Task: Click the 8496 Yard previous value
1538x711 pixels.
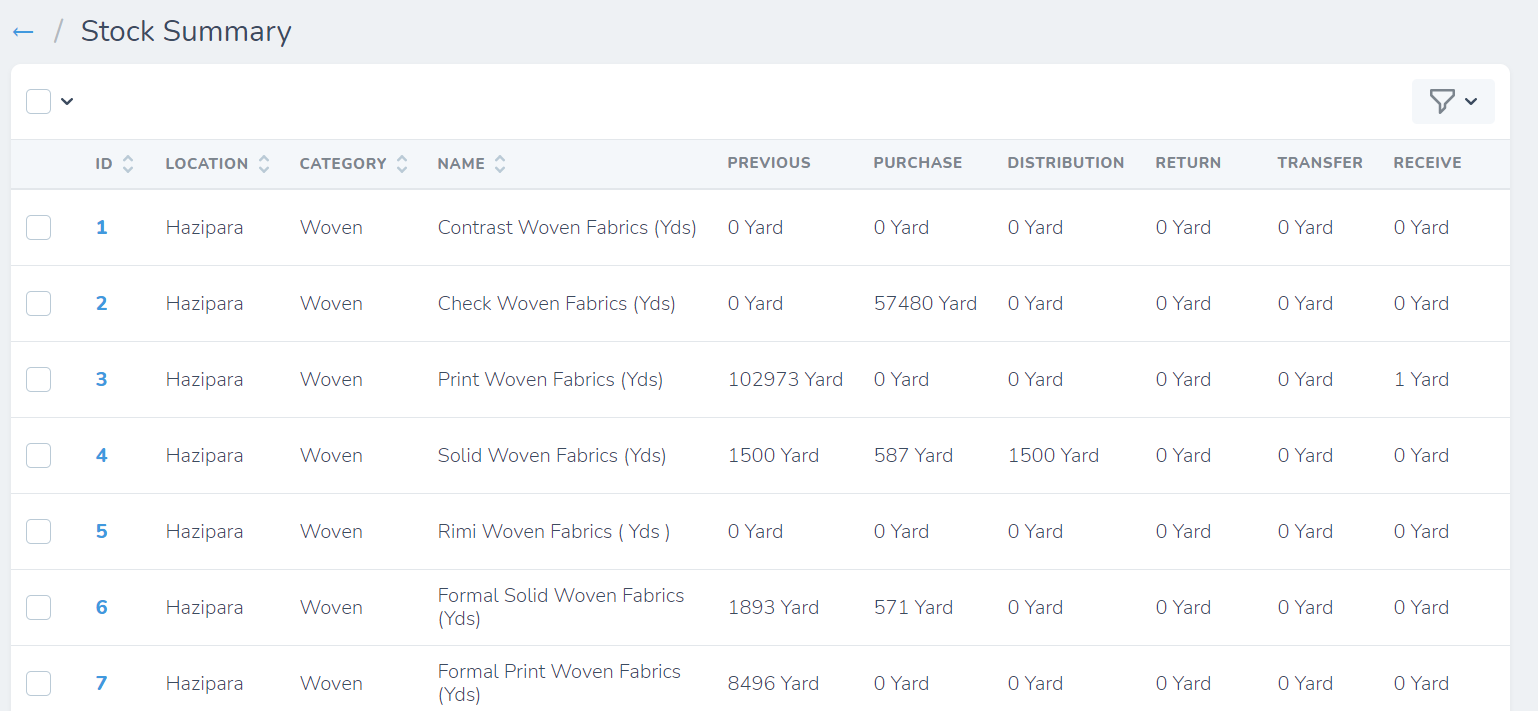Action: click(x=773, y=683)
